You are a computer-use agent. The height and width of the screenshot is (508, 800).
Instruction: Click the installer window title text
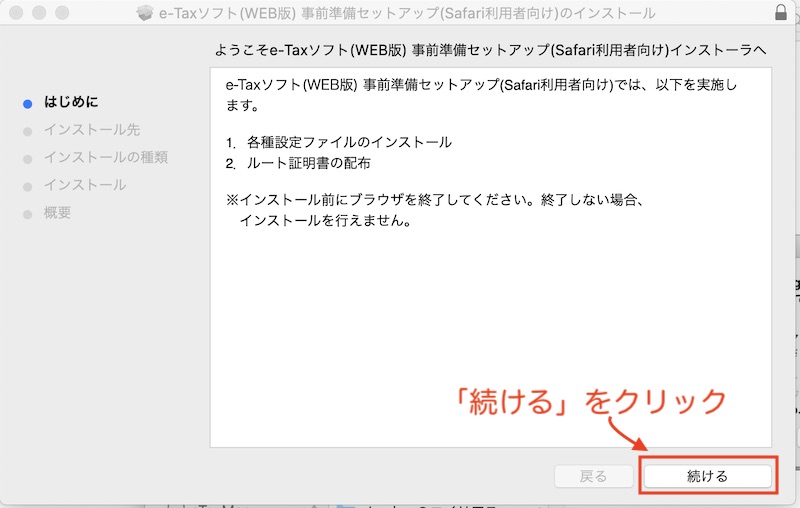pyautogui.click(x=407, y=13)
